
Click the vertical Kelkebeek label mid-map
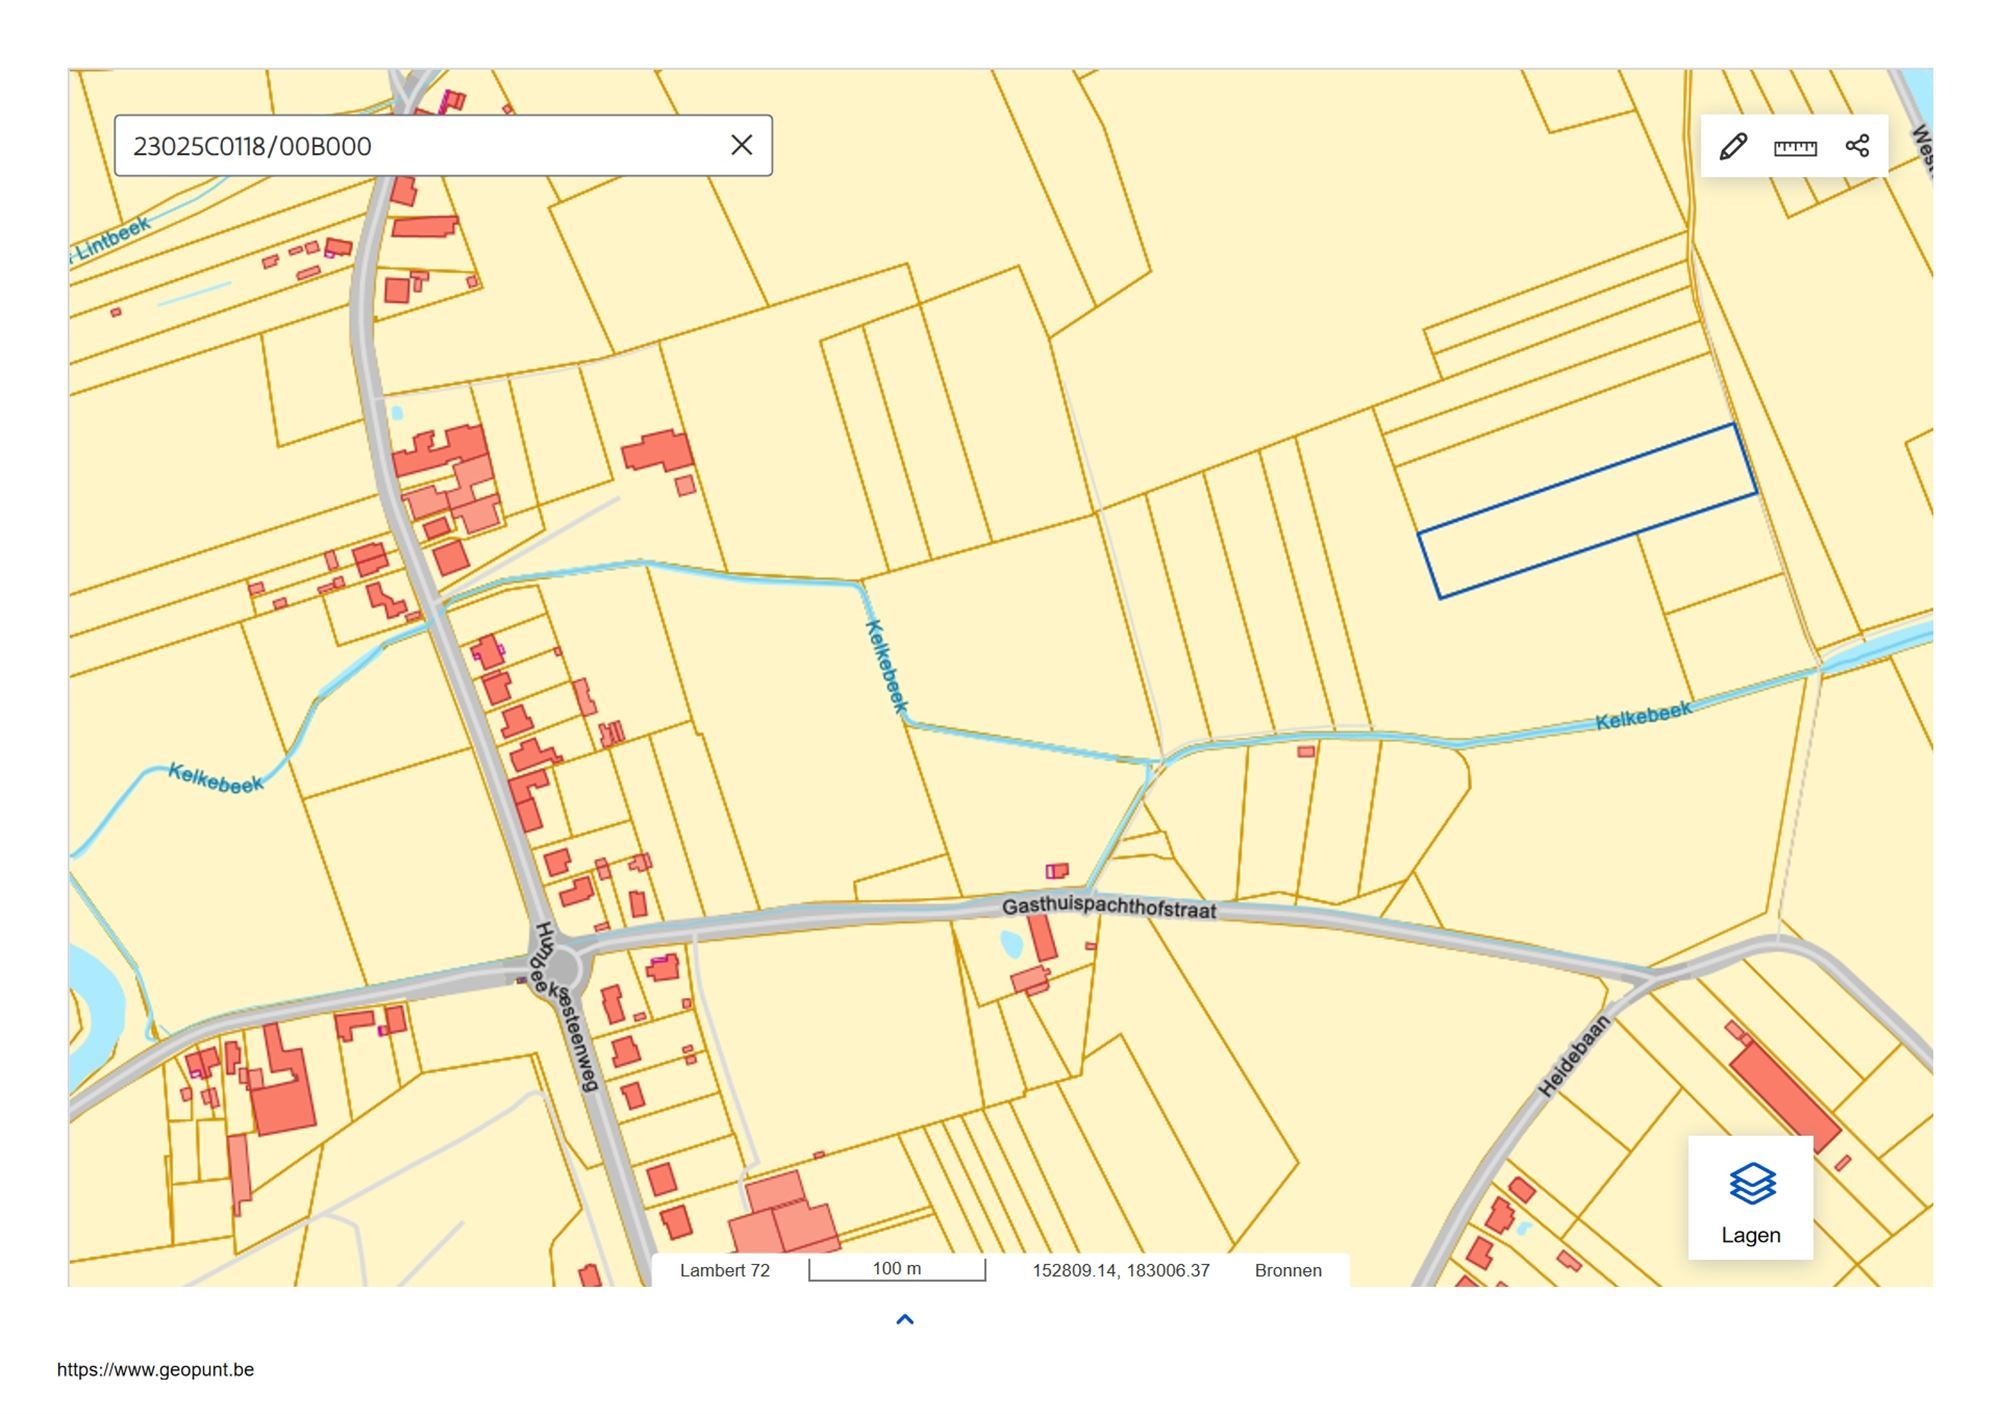(x=886, y=666)
